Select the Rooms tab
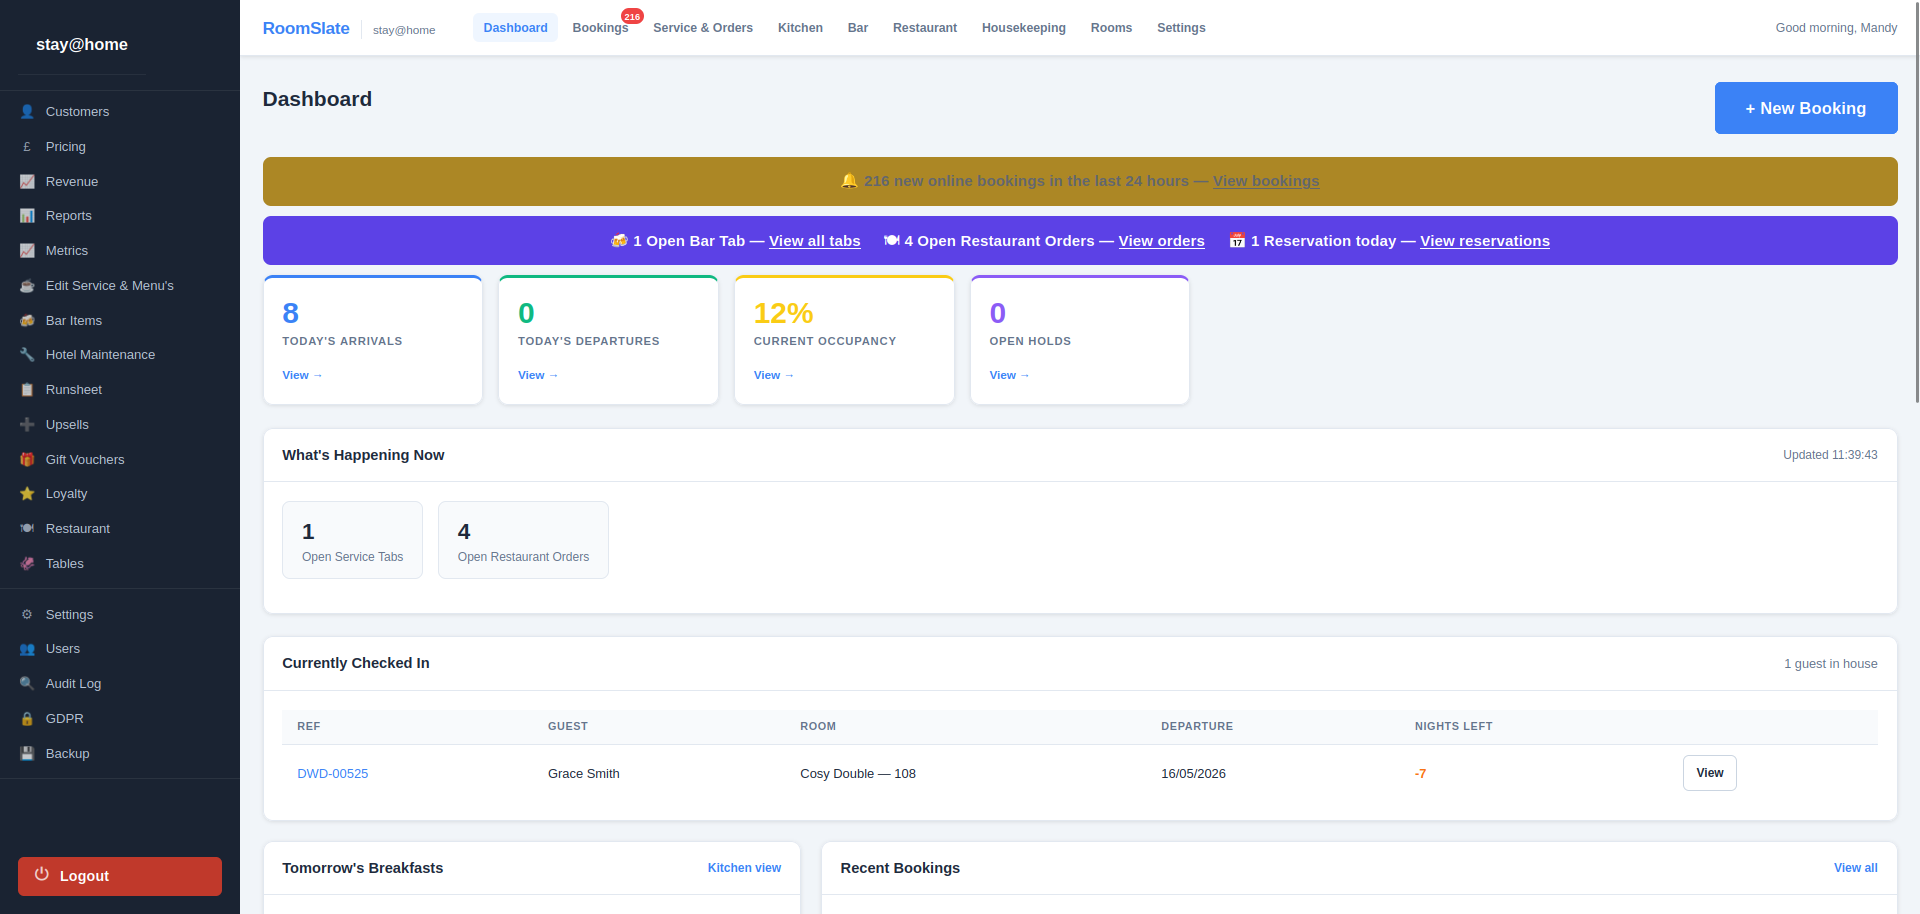Viewport: 1920px width, 914px height. point(1111,28)
